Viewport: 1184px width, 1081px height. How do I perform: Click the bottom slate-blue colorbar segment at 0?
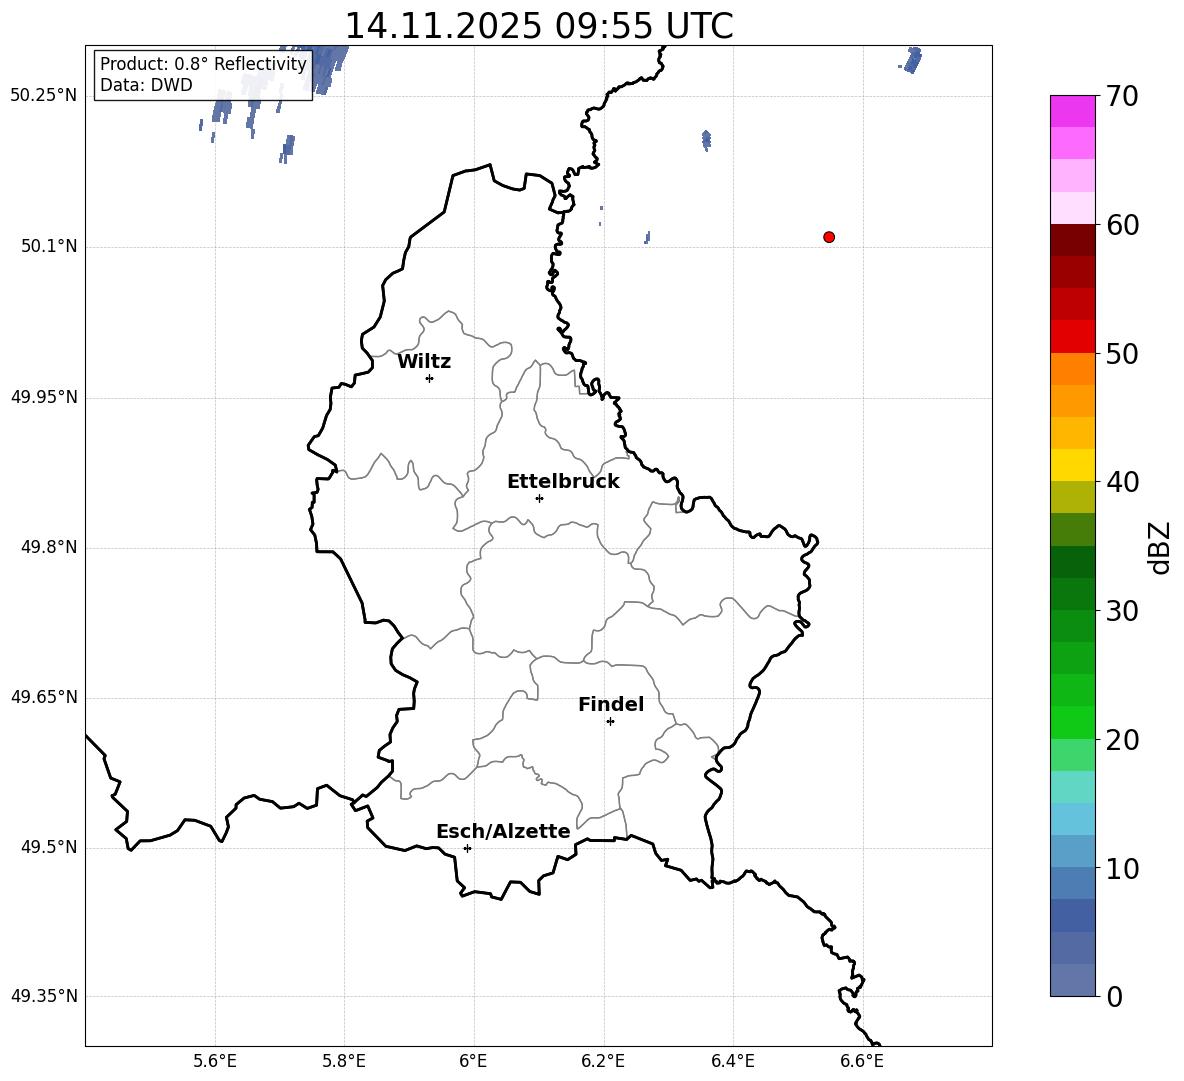[x=1072, y=980]
